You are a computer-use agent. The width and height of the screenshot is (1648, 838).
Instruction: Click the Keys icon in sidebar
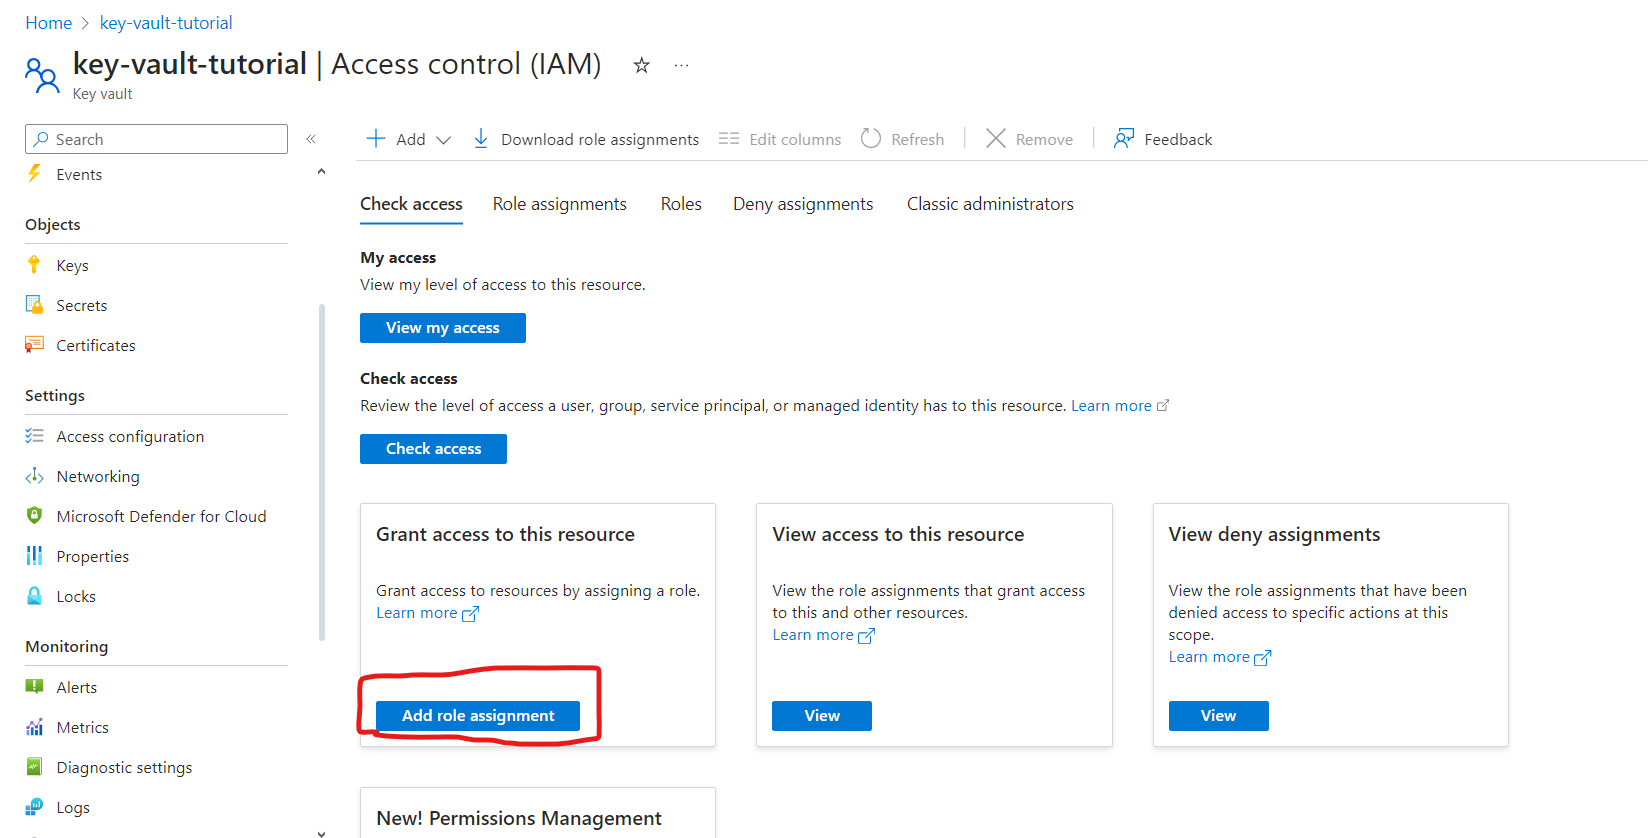34,264
